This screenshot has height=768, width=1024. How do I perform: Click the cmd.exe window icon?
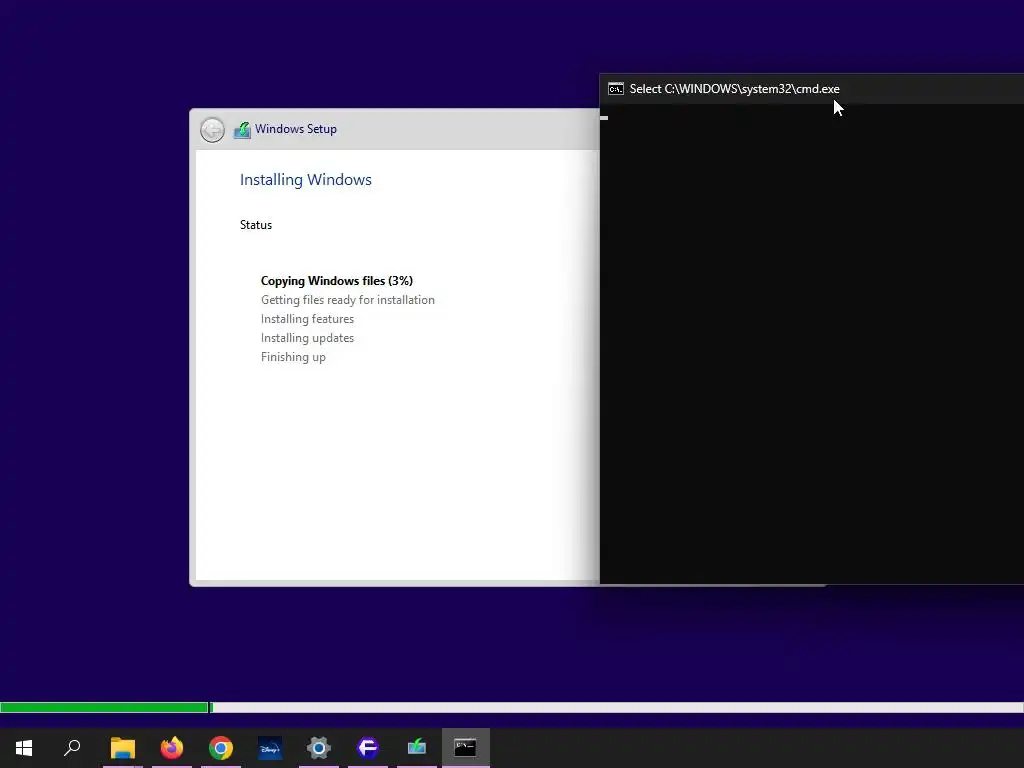[616, 89]
